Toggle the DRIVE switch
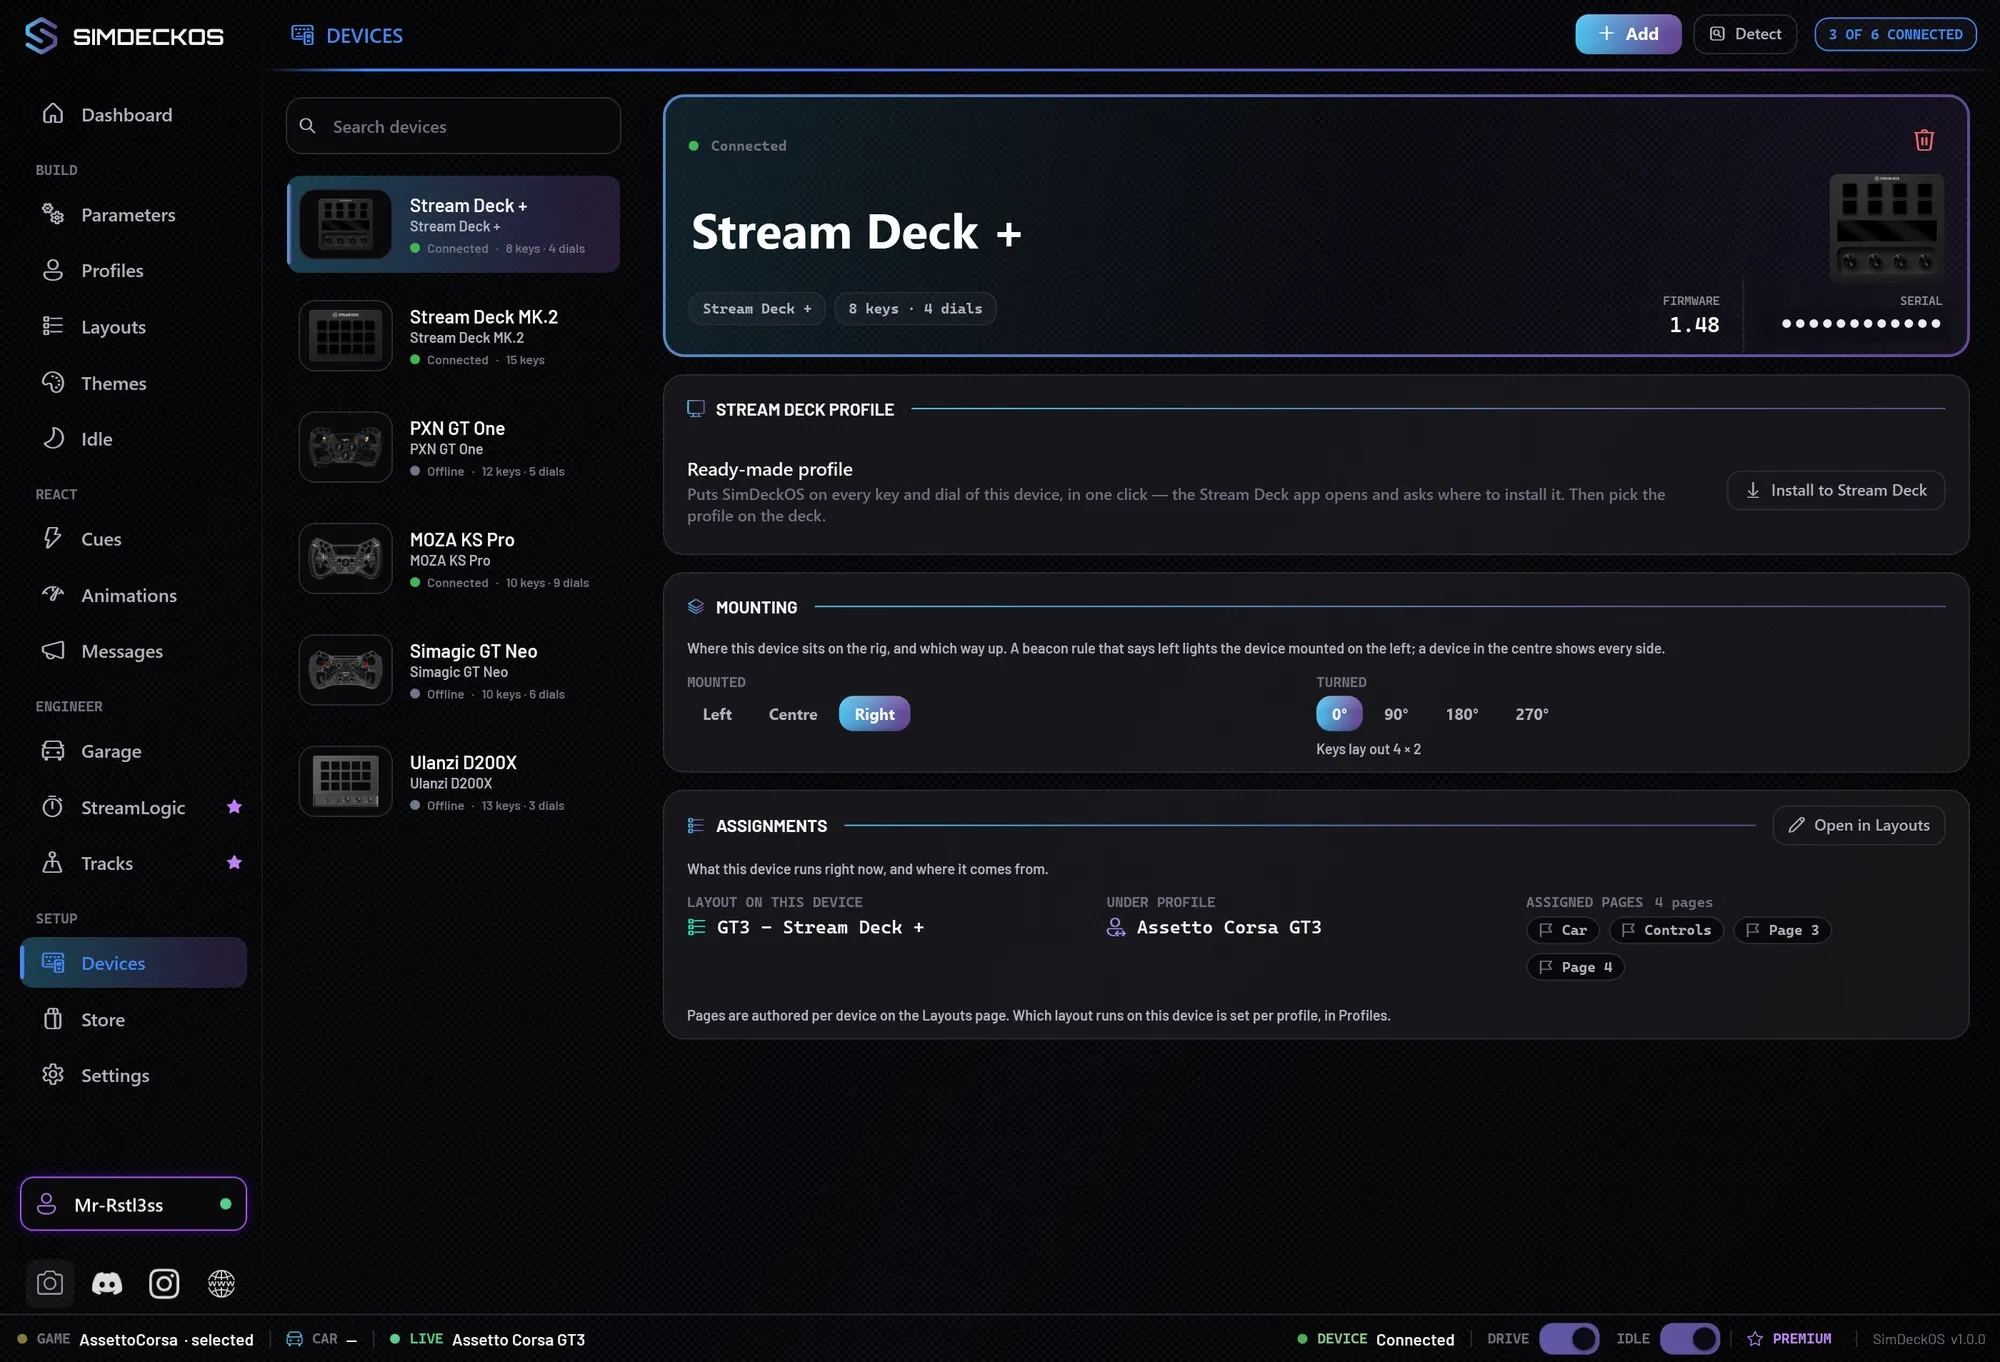2000x1362 pixels. [x=1569, y=1339]
